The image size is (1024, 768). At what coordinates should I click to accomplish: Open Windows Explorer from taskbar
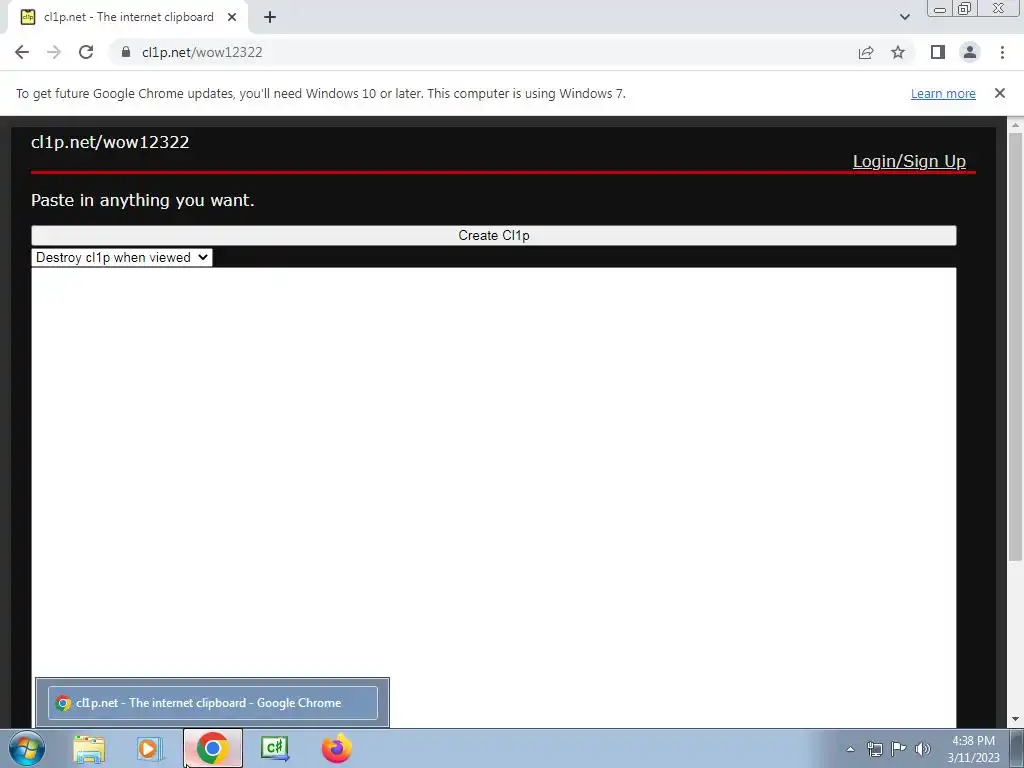click(x=89, y=748)
